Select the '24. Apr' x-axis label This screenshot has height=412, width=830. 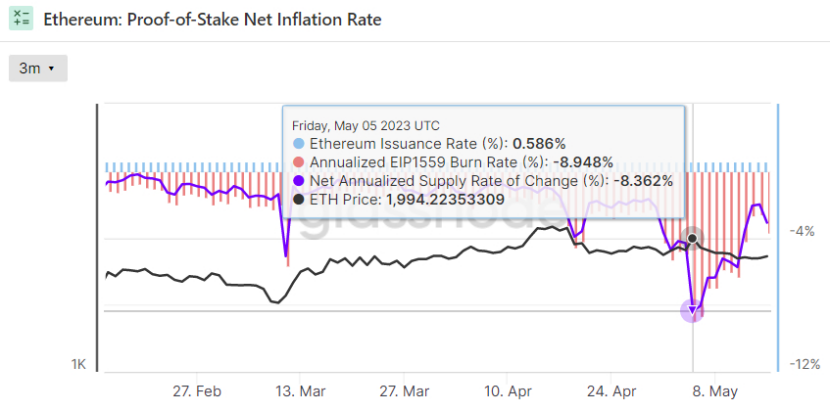click(x=613, y=389)
